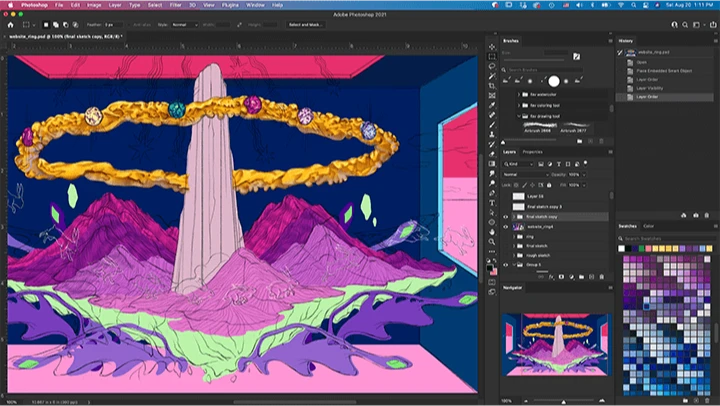Add layer style with fx icon

click(x=551, y=277)
